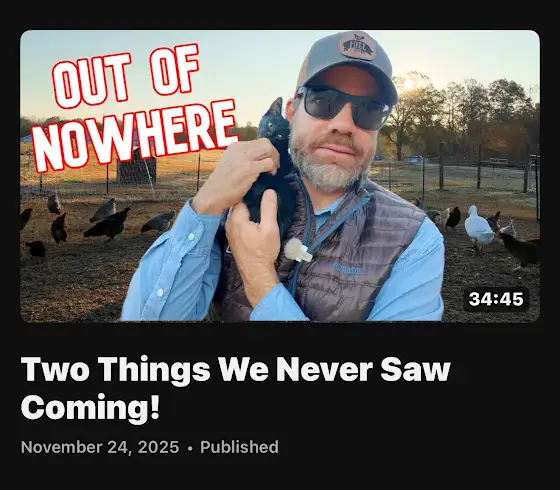Open the video thumbnail with the man holding a kitten
The image size is (560, 490).
[280, 176]
